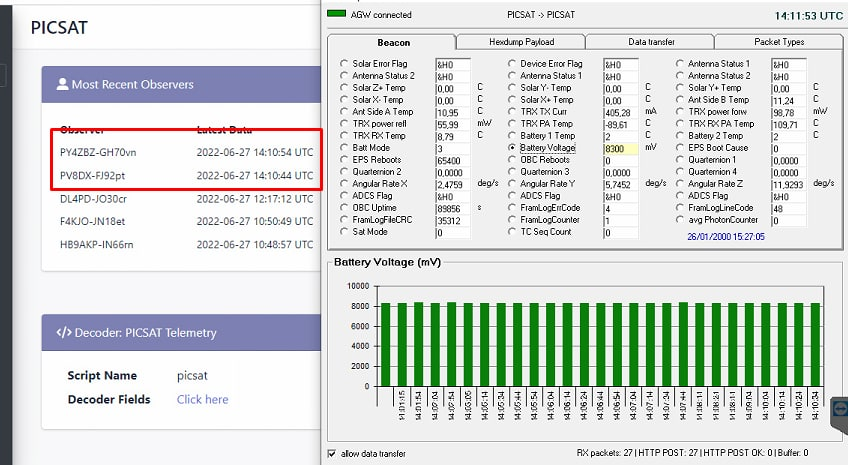The height and width of the screenshot is (465, 848).
Task: Select the TC Seq Count radio button
Action: point(512,231)
